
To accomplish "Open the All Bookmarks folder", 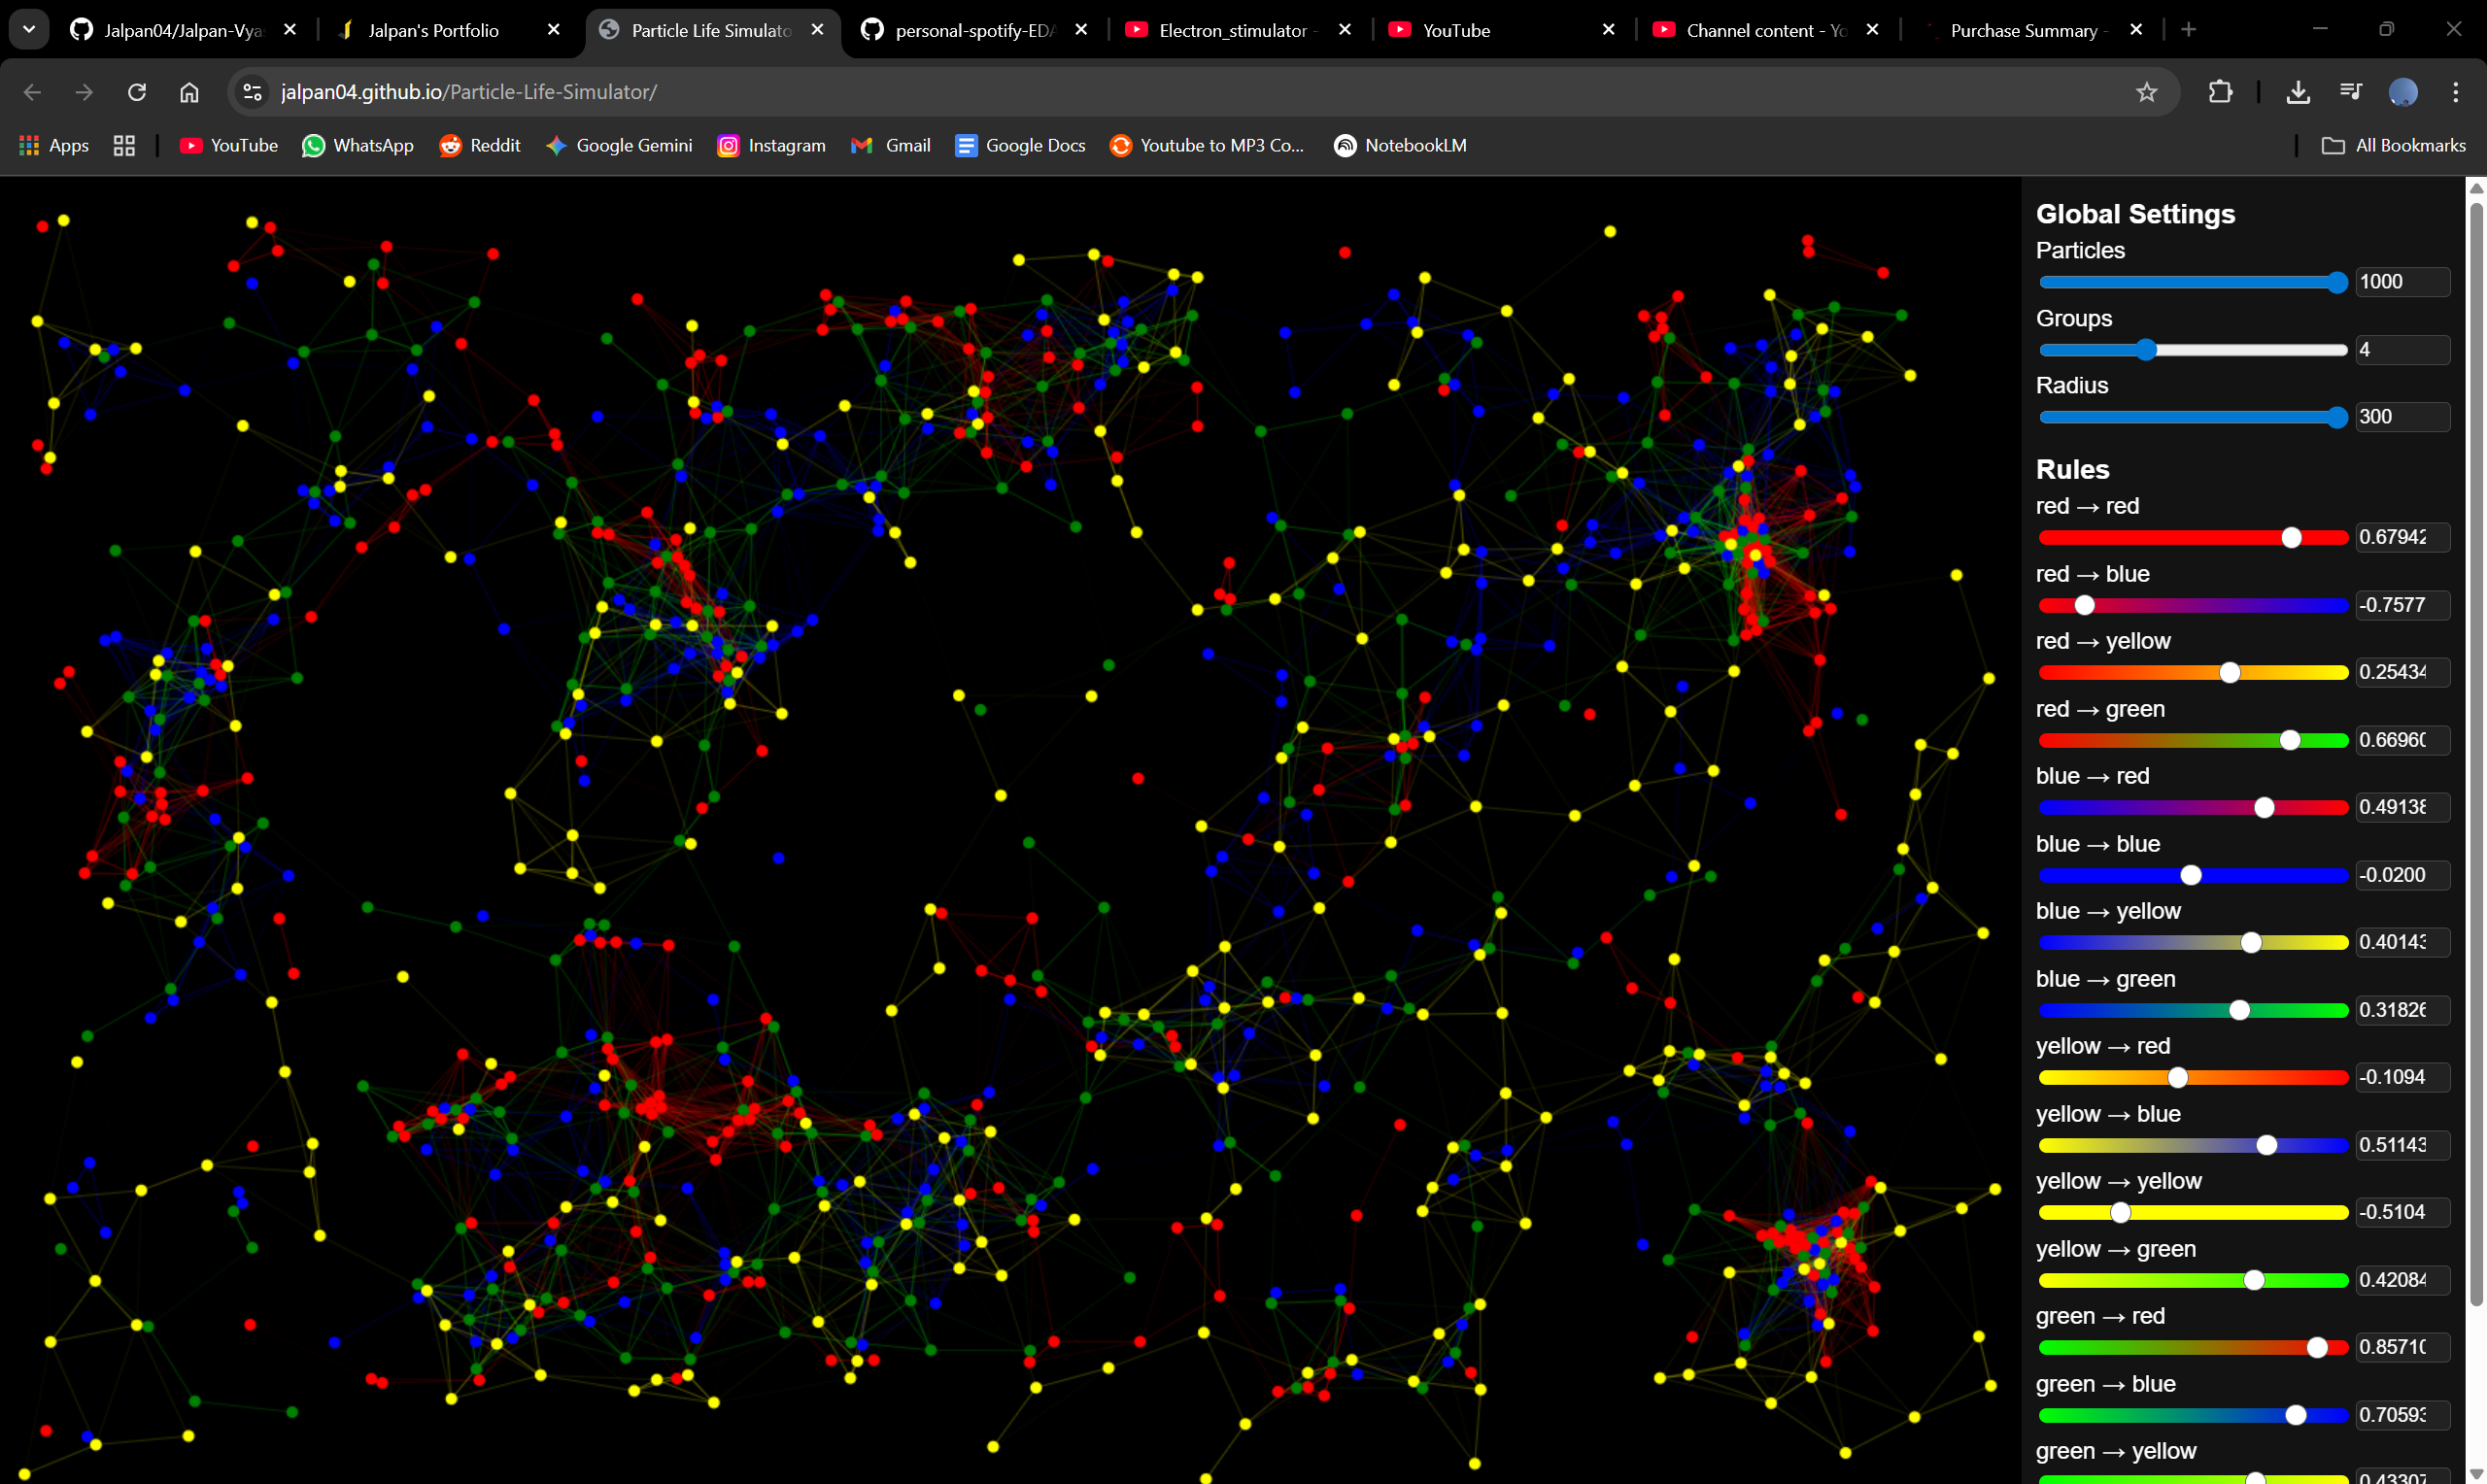I will point(2393,146).
